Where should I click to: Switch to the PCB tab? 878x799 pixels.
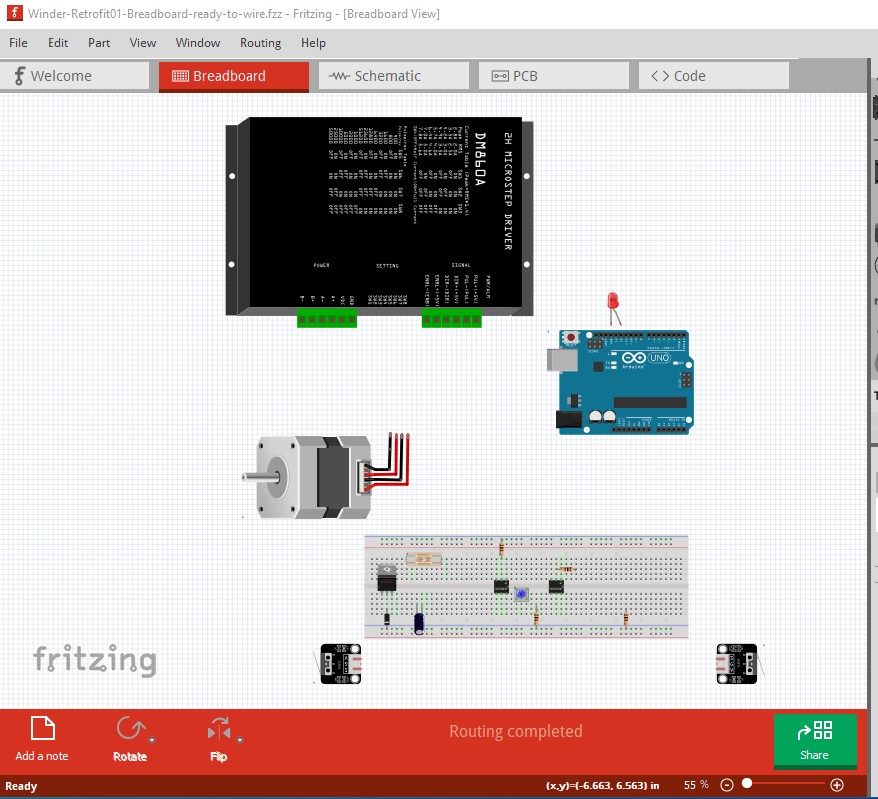coord(554,76)
